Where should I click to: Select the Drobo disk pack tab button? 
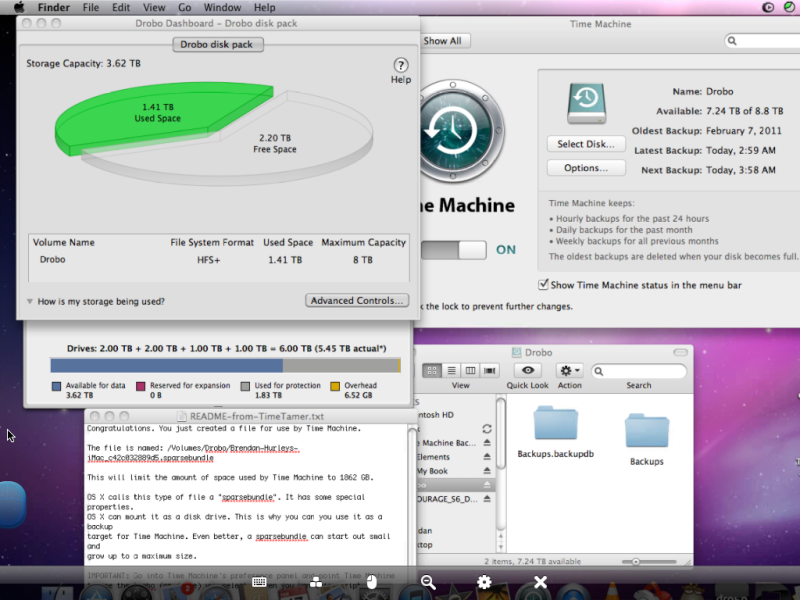pyautogui.click(x=218, y=44)
